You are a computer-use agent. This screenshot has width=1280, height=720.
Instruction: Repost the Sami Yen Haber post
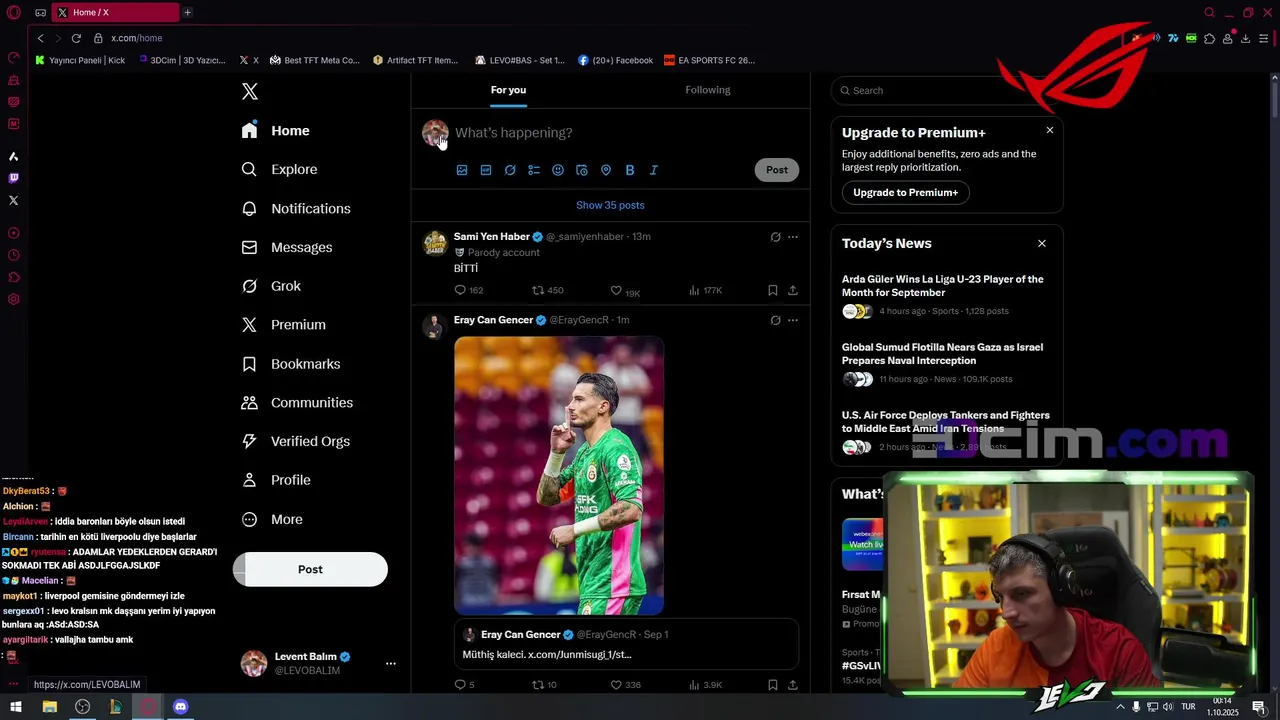coord(548,290)
